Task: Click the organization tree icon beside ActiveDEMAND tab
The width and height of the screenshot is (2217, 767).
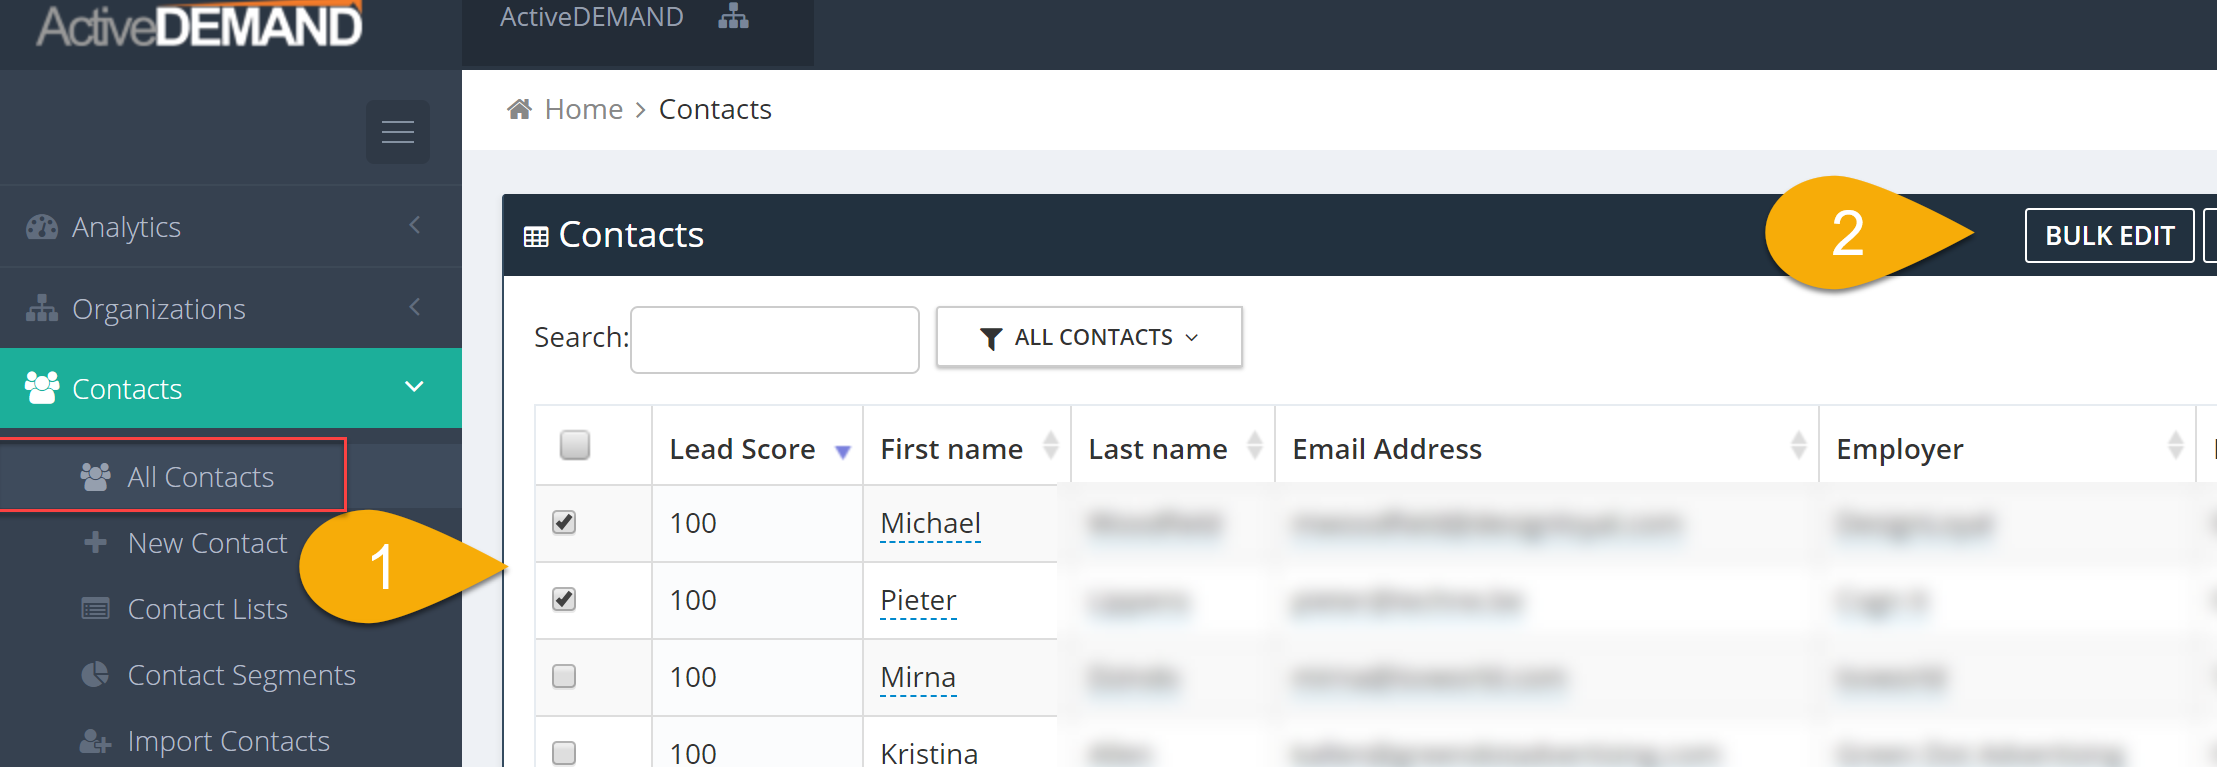Action: (733, 17)
